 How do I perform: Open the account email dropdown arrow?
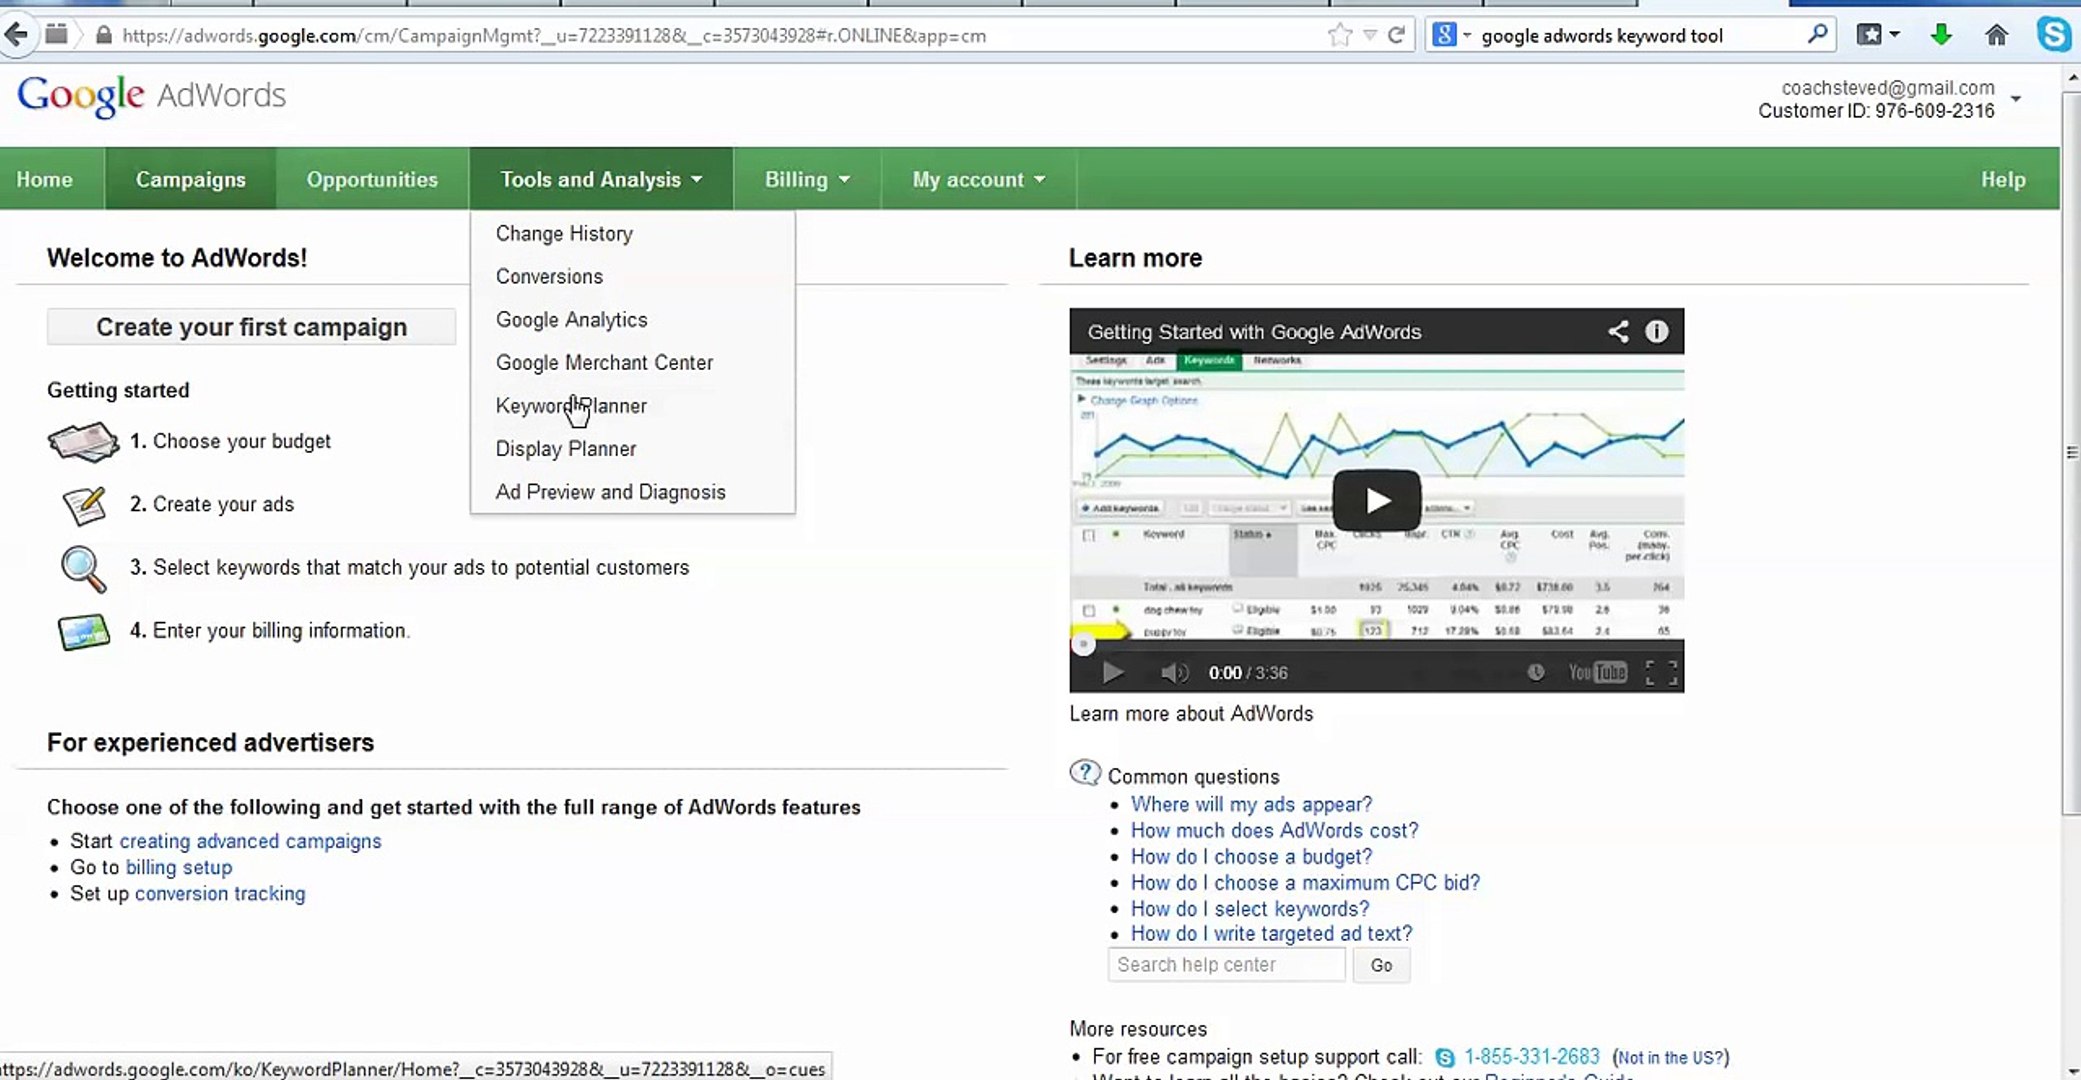pos(2016,99)
